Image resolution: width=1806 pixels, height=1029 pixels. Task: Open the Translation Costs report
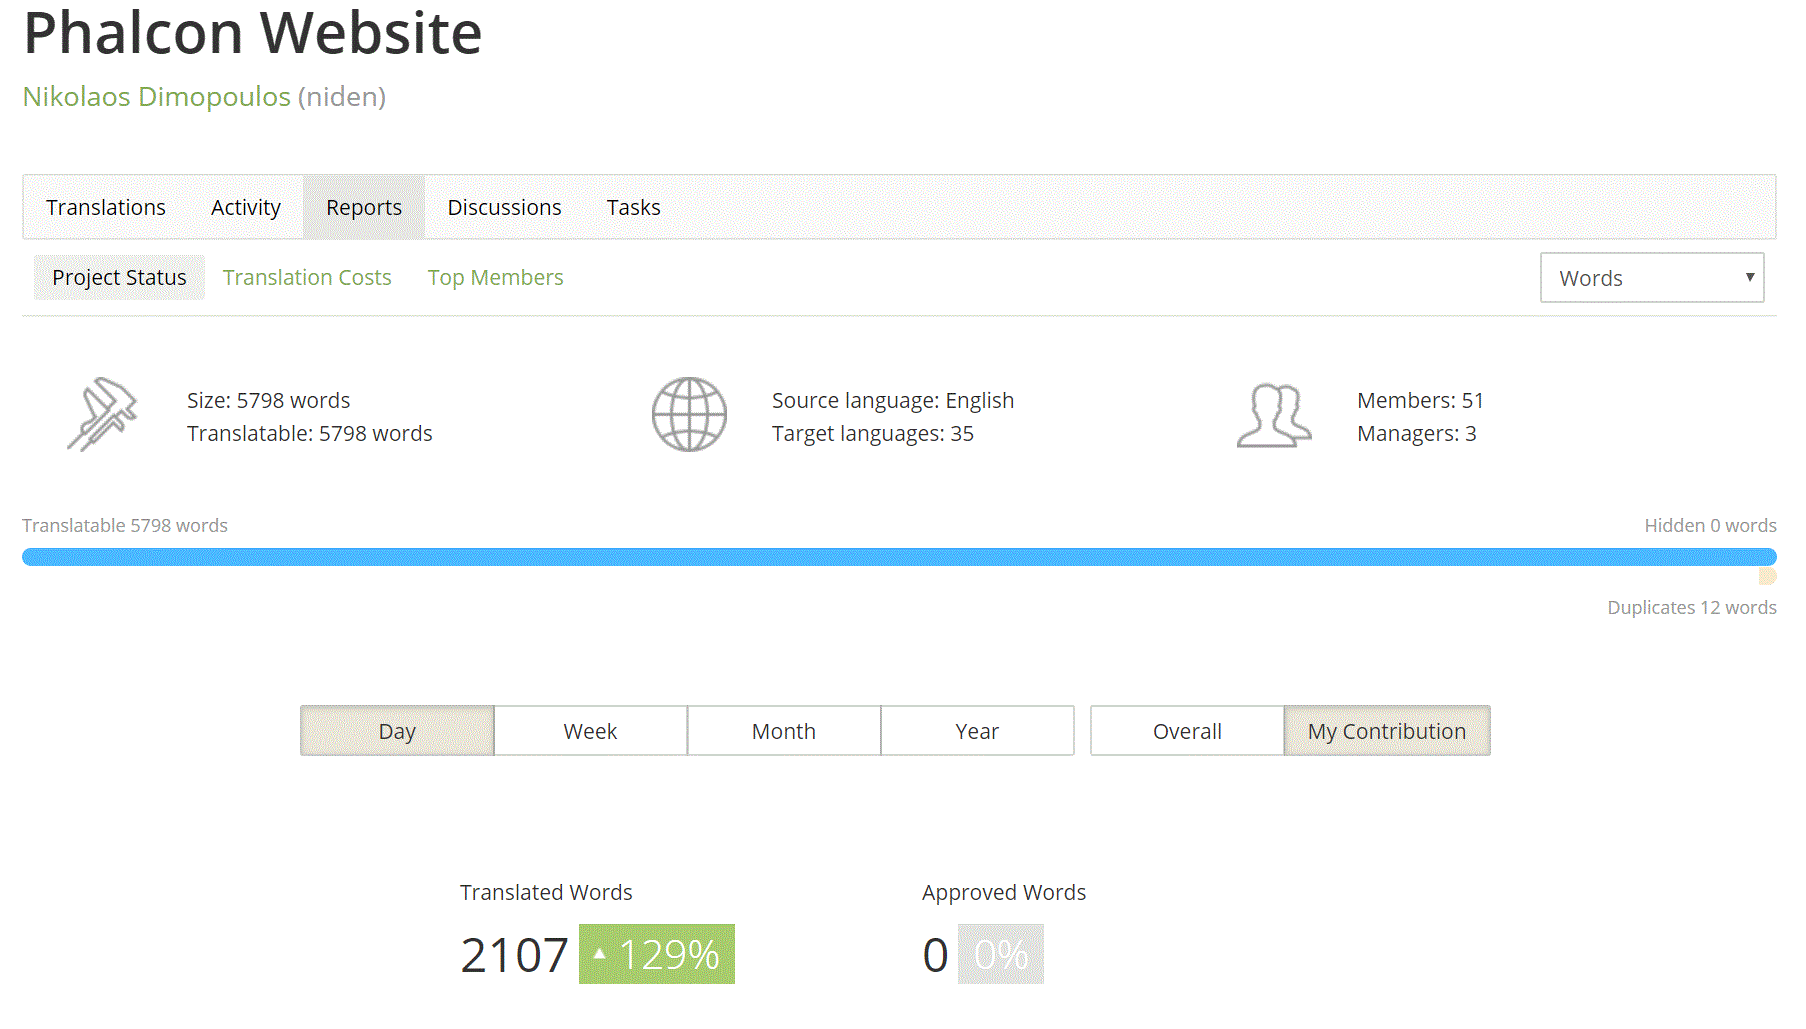[307, 277]
